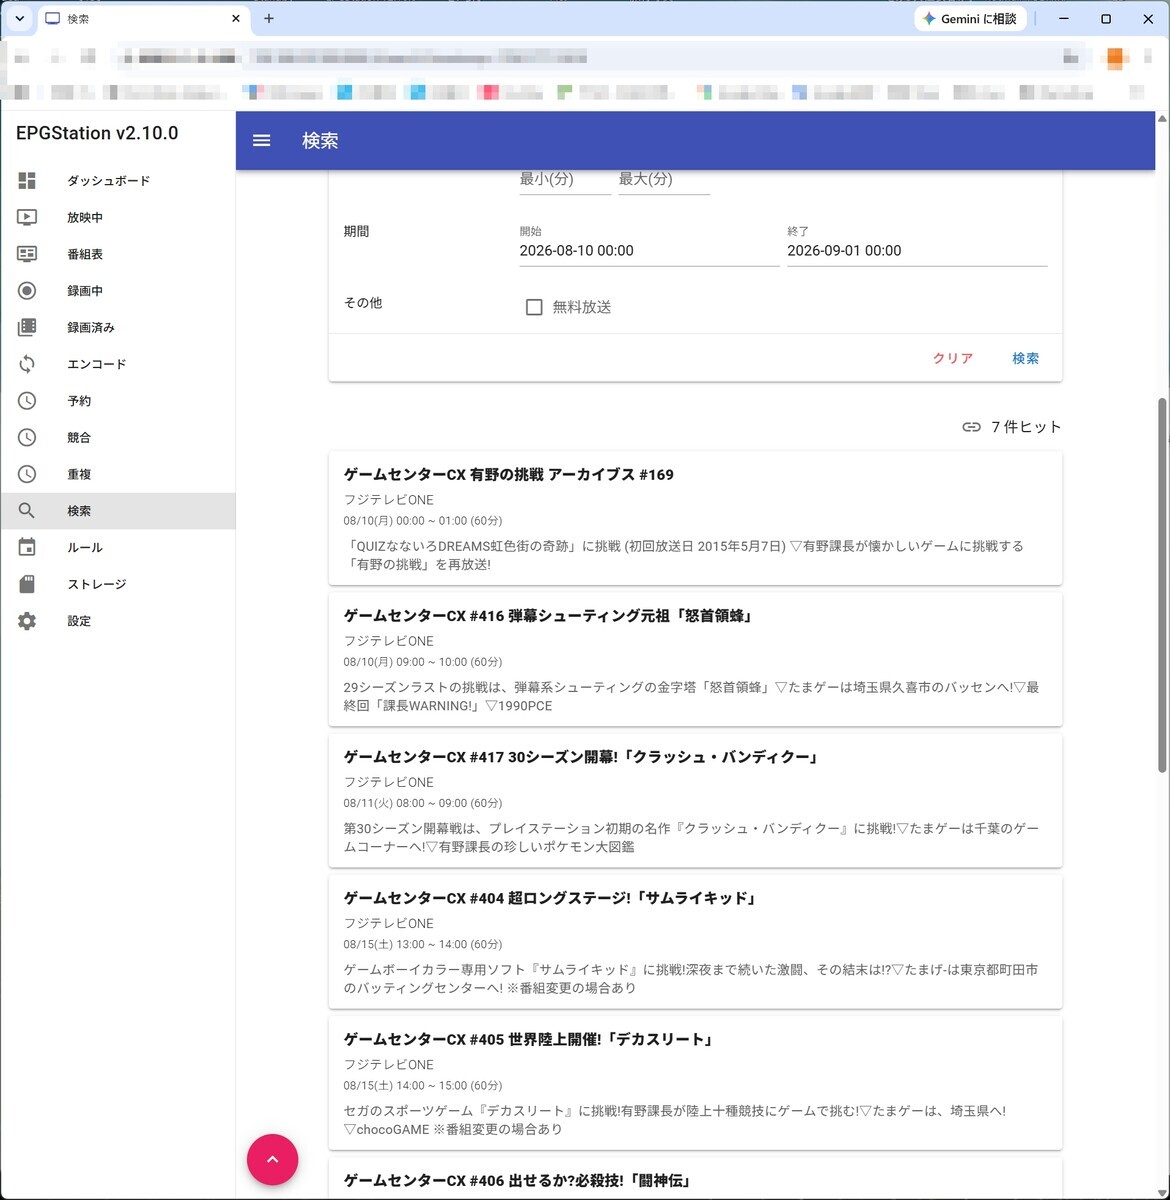Select the 設定 menu item
Viewport: 1170px width, 1200px height.
pos(118,621)
